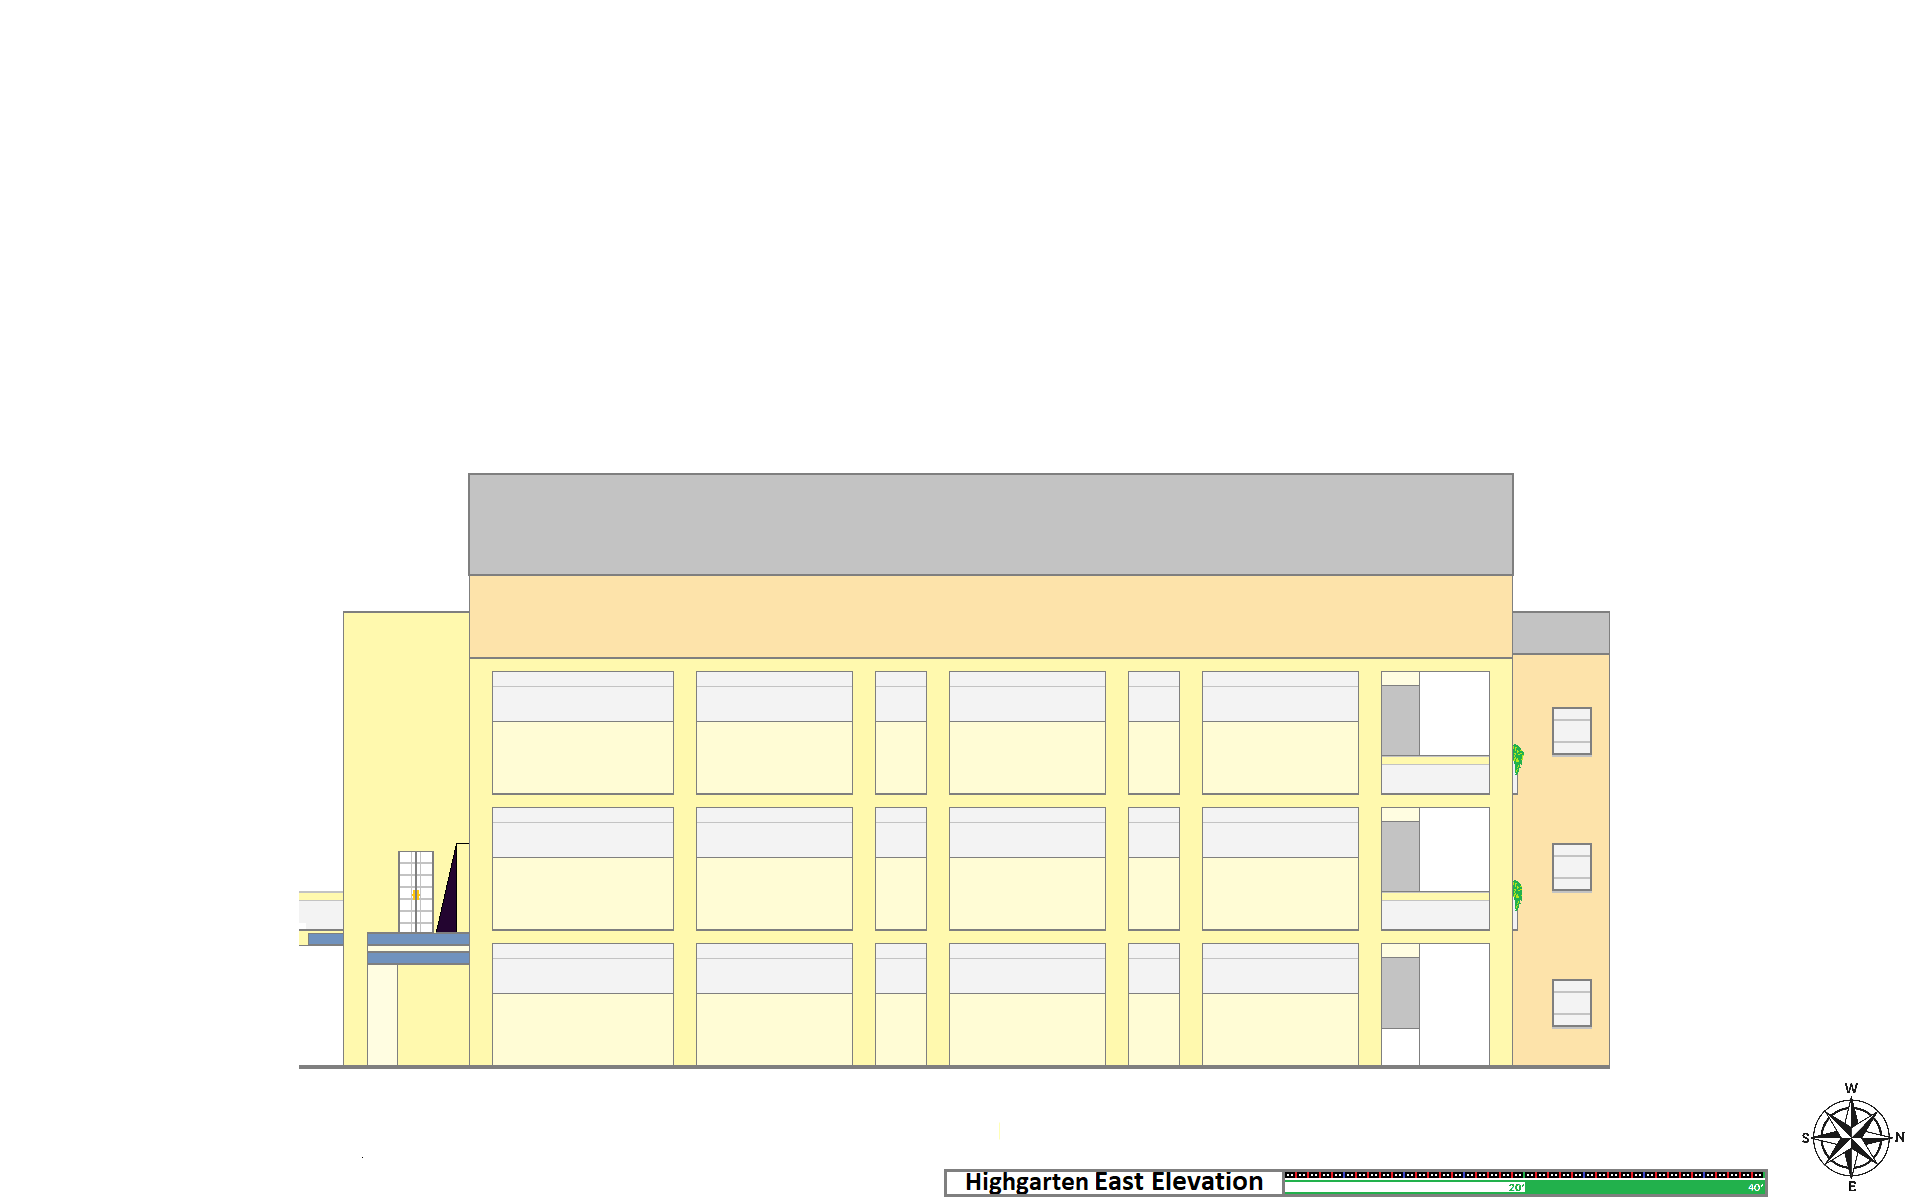Viewport: 1920px width, 1200px height.
Task: Select the gray roof rectangle
Action: coord(990,524)
